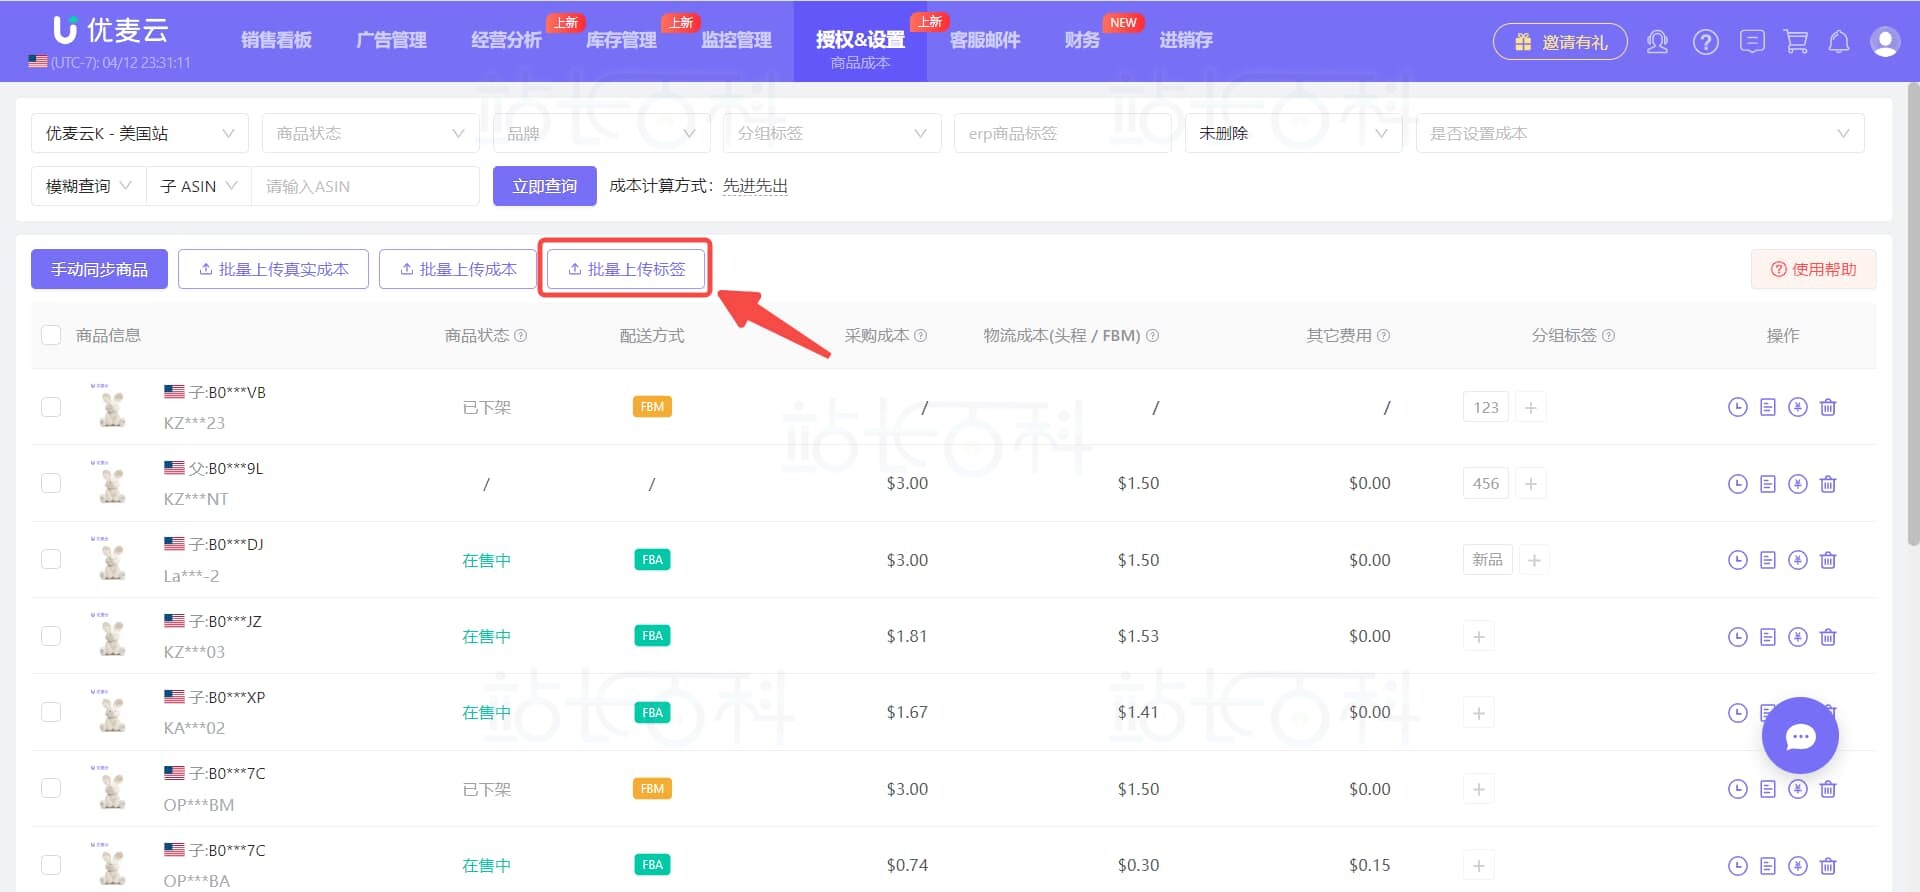Open the 库存管理 menu
This screenshot has width=1920, height=892.
click(622, 40)
